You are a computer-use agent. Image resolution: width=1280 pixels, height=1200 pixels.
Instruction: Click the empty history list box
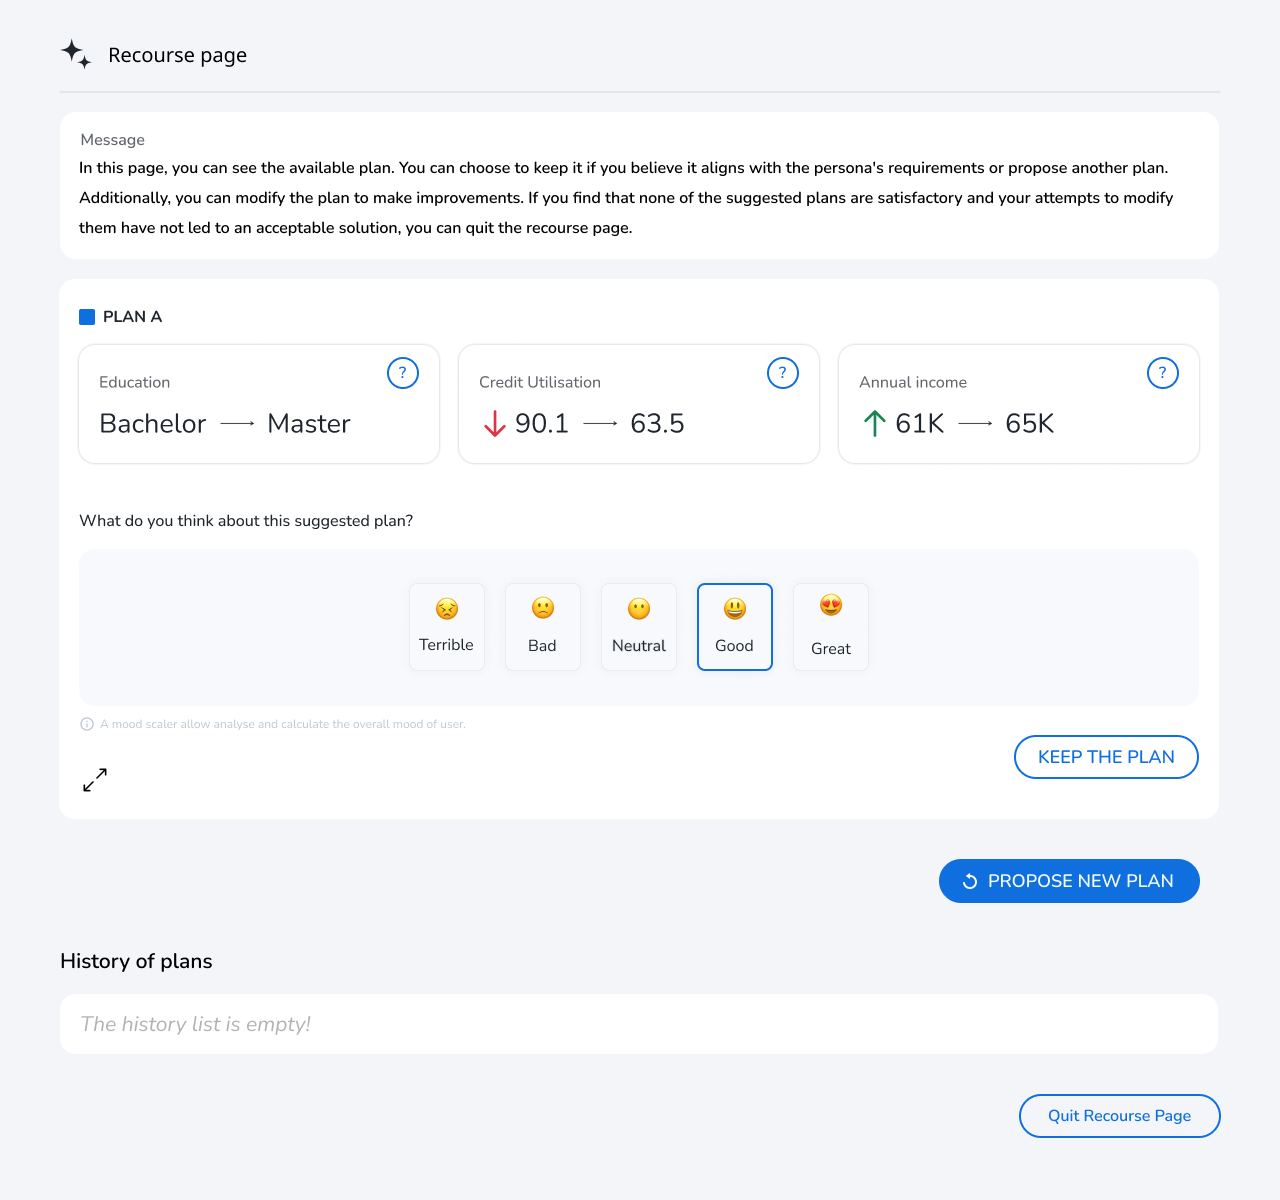639,1024
